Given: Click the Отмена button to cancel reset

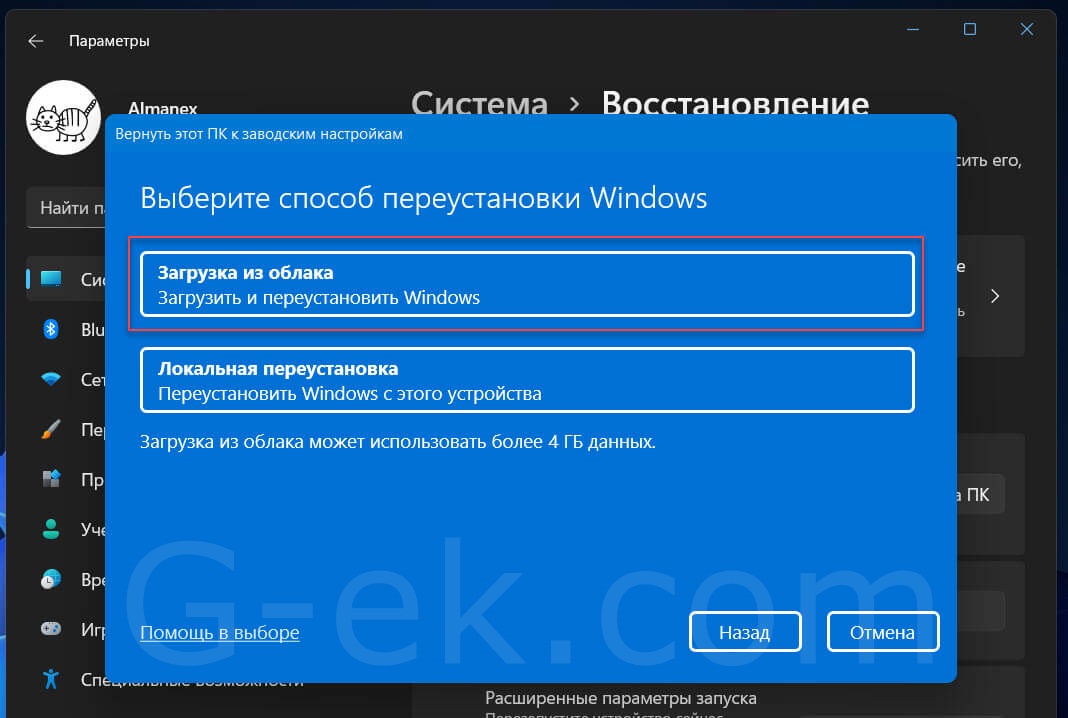Looking at the screenshot, I should 883,632.
